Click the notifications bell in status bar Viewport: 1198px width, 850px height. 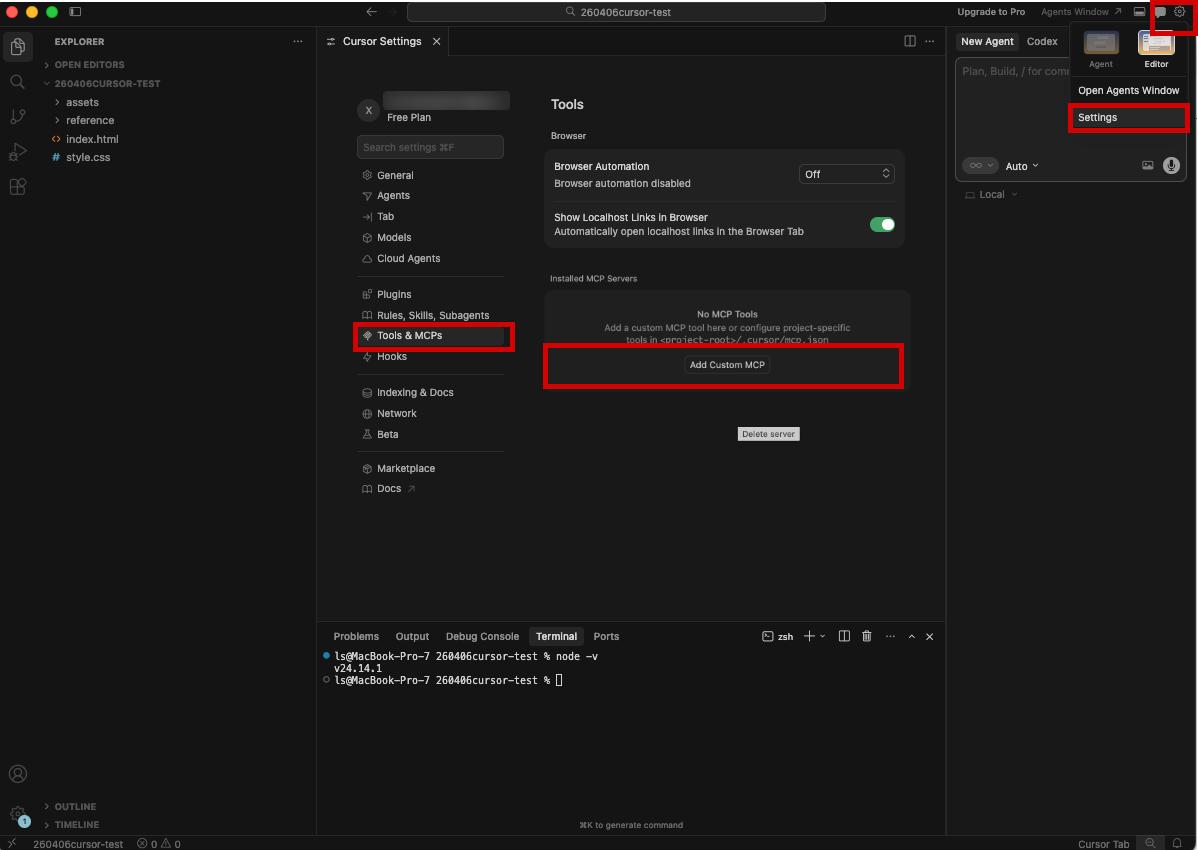(1177, 843)
